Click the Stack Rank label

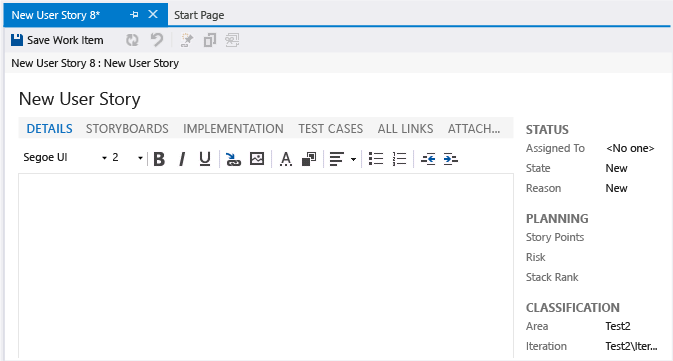point(552,277)
